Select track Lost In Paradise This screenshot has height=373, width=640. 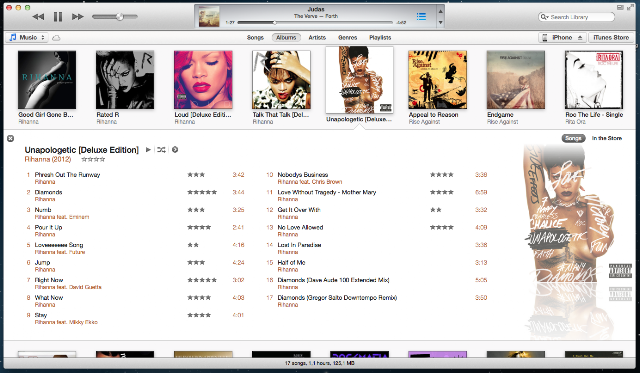(299, 245)
